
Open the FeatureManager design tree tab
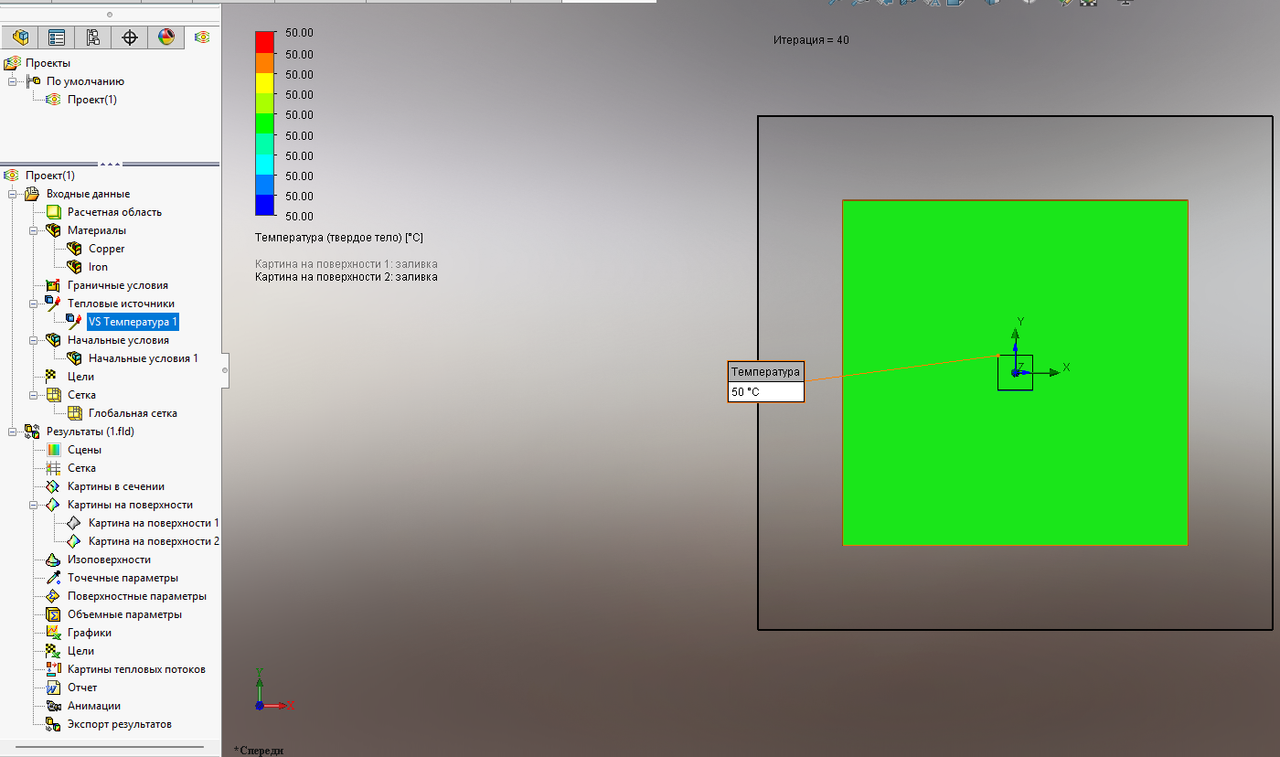[x=20, y=38]
